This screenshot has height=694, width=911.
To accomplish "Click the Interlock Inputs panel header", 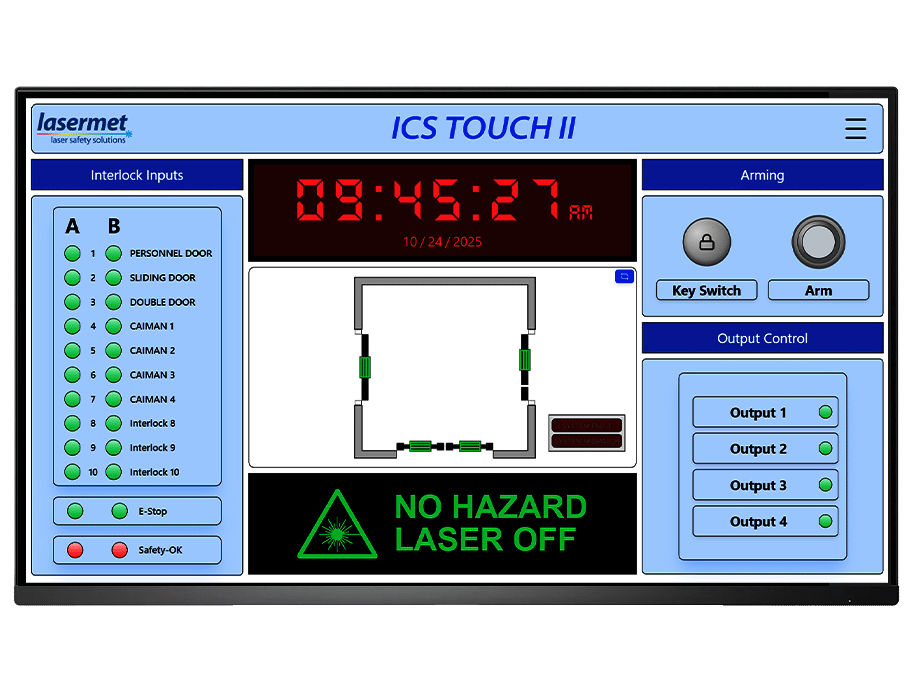I will pyautogui.click(x=137, y=175).
